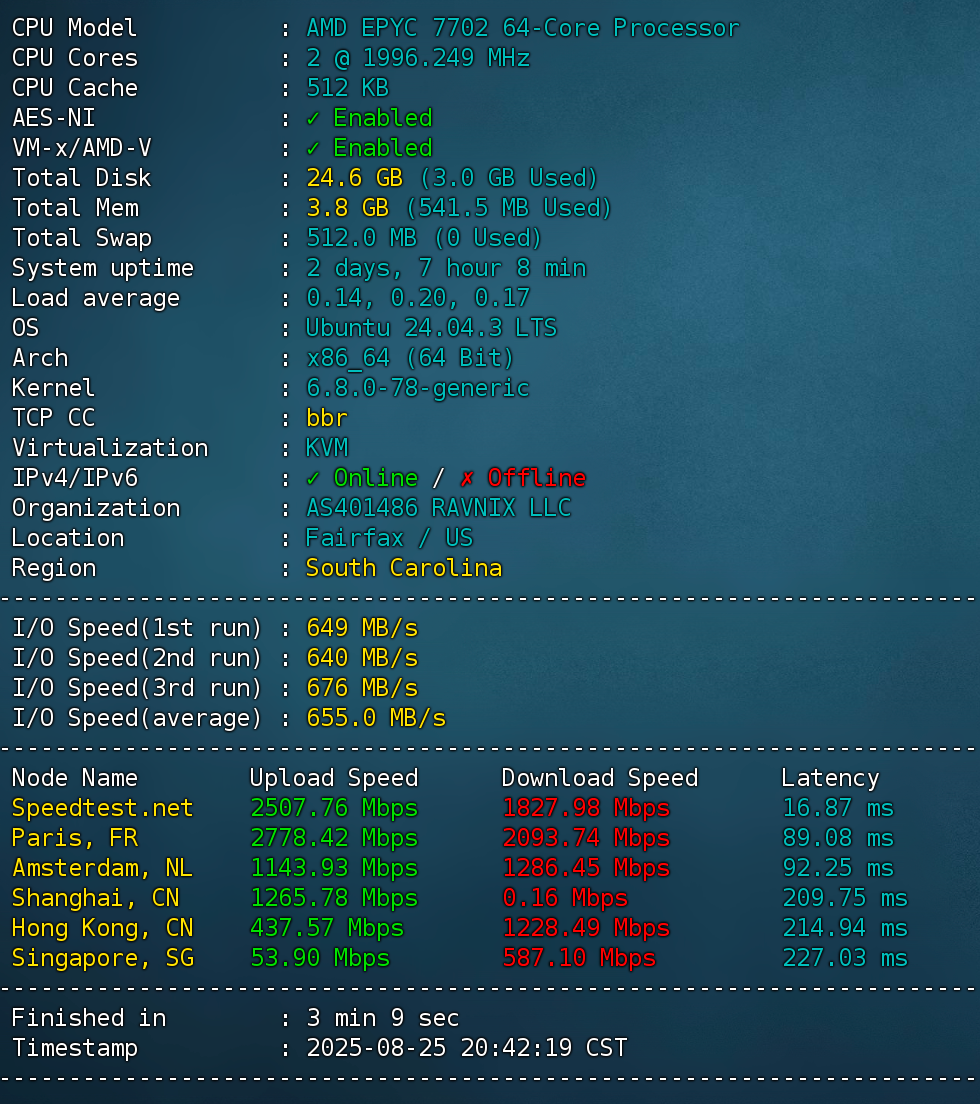Click the "I/O Speed(average)" label
The height and width of the screenshot is (1104, 980).
click(137, 719)
